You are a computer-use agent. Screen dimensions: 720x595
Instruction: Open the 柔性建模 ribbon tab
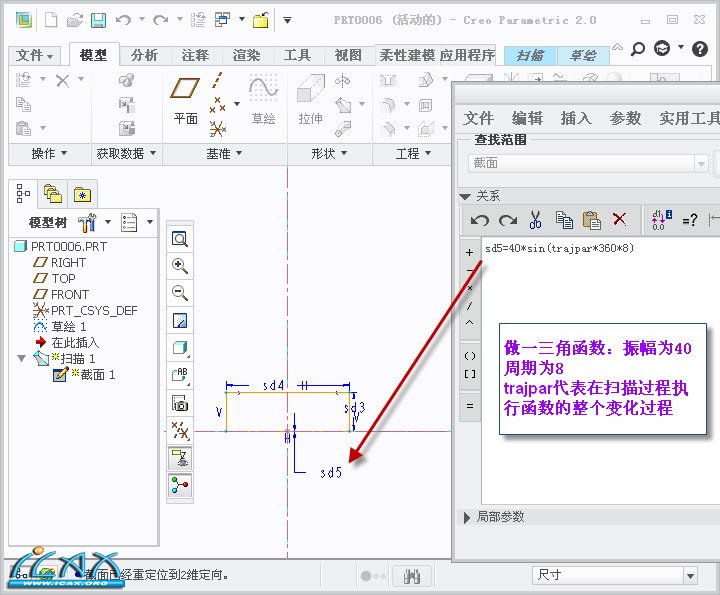tap(407, 56)
